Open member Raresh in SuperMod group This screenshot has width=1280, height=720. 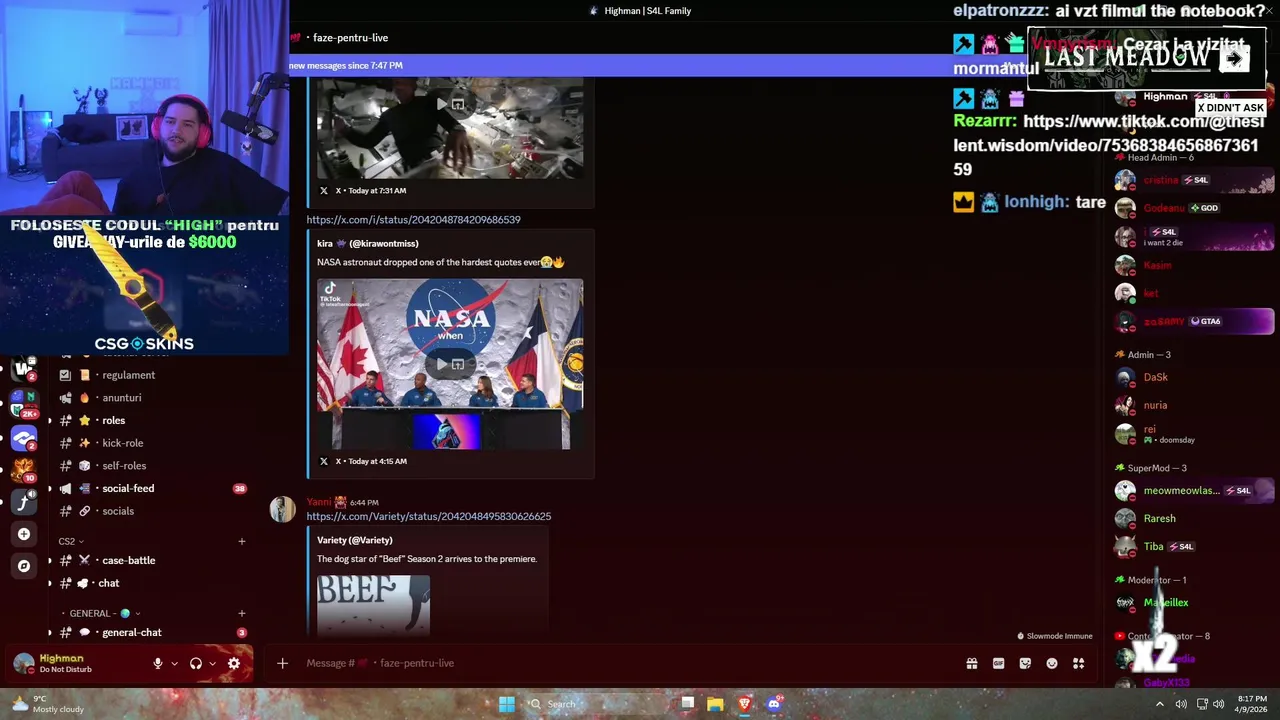click(1159, 519)
